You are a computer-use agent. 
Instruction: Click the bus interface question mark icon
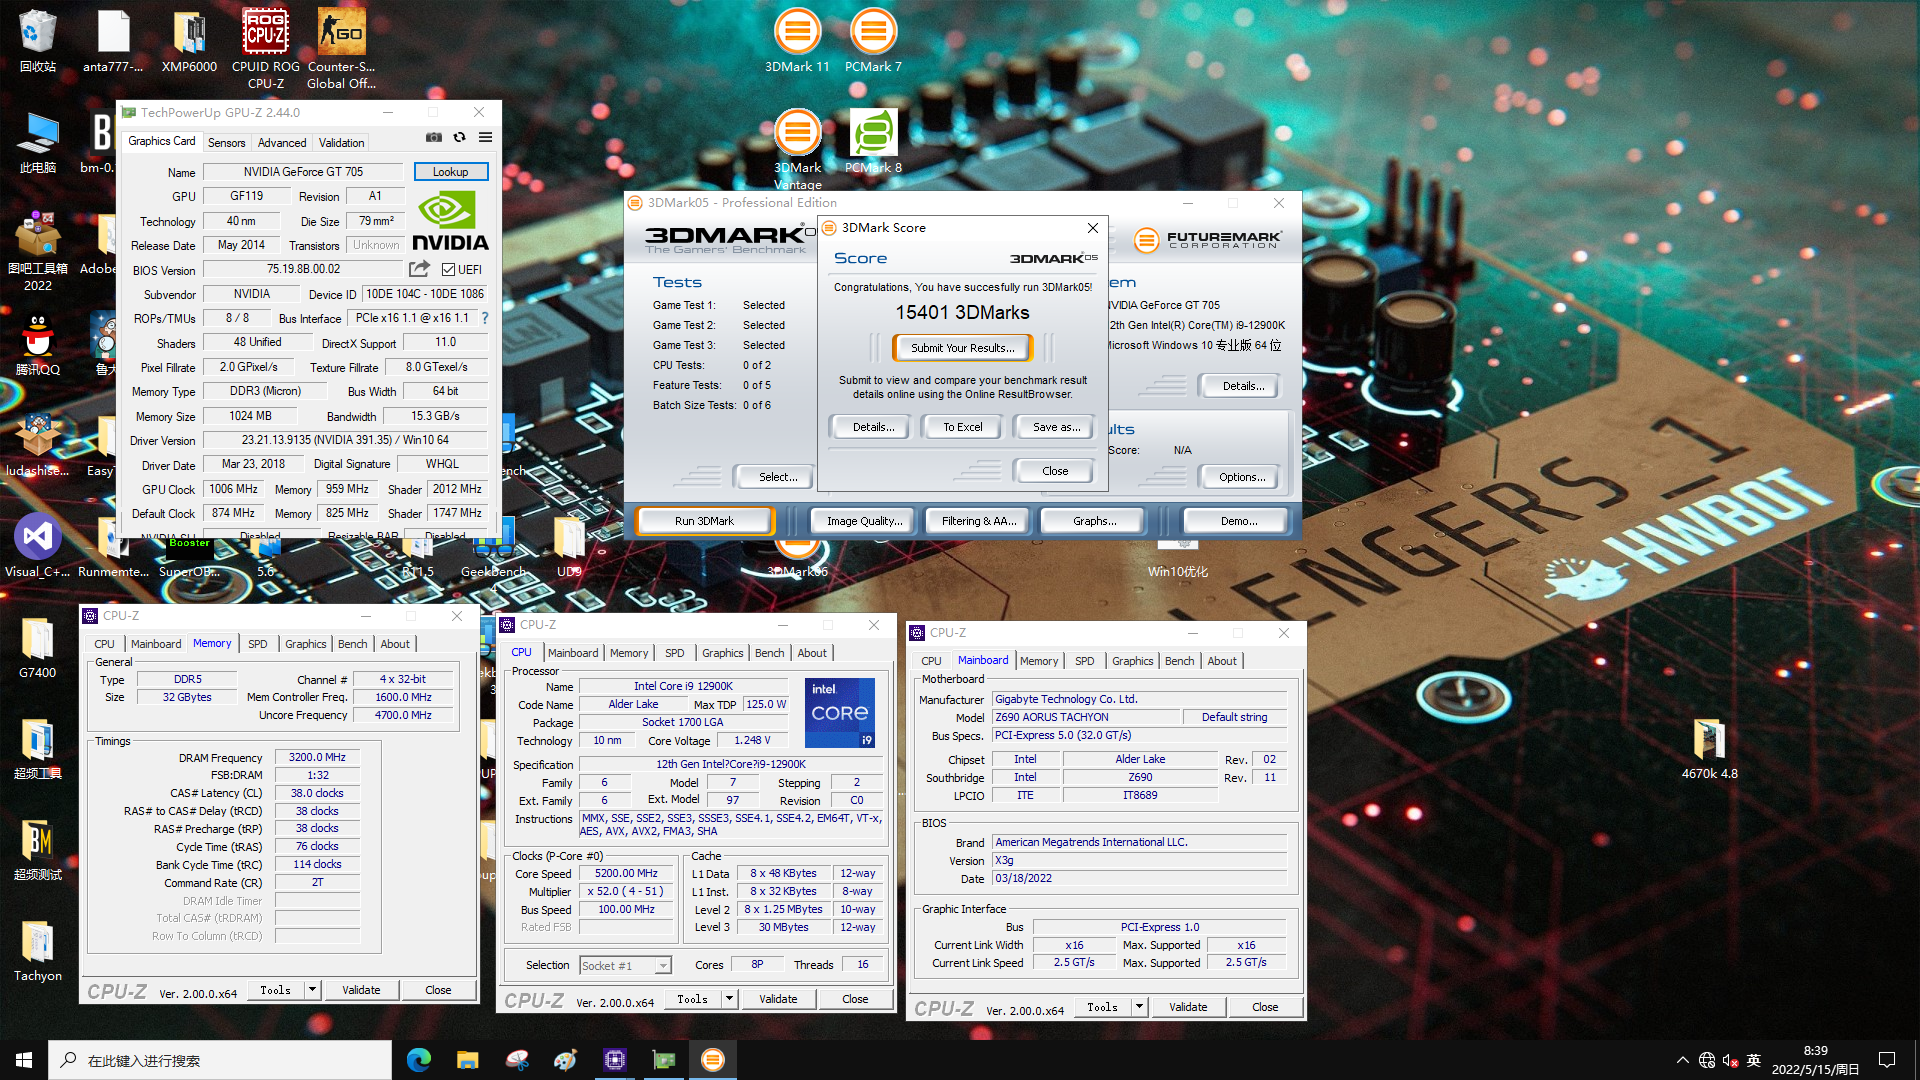(485, 318)
